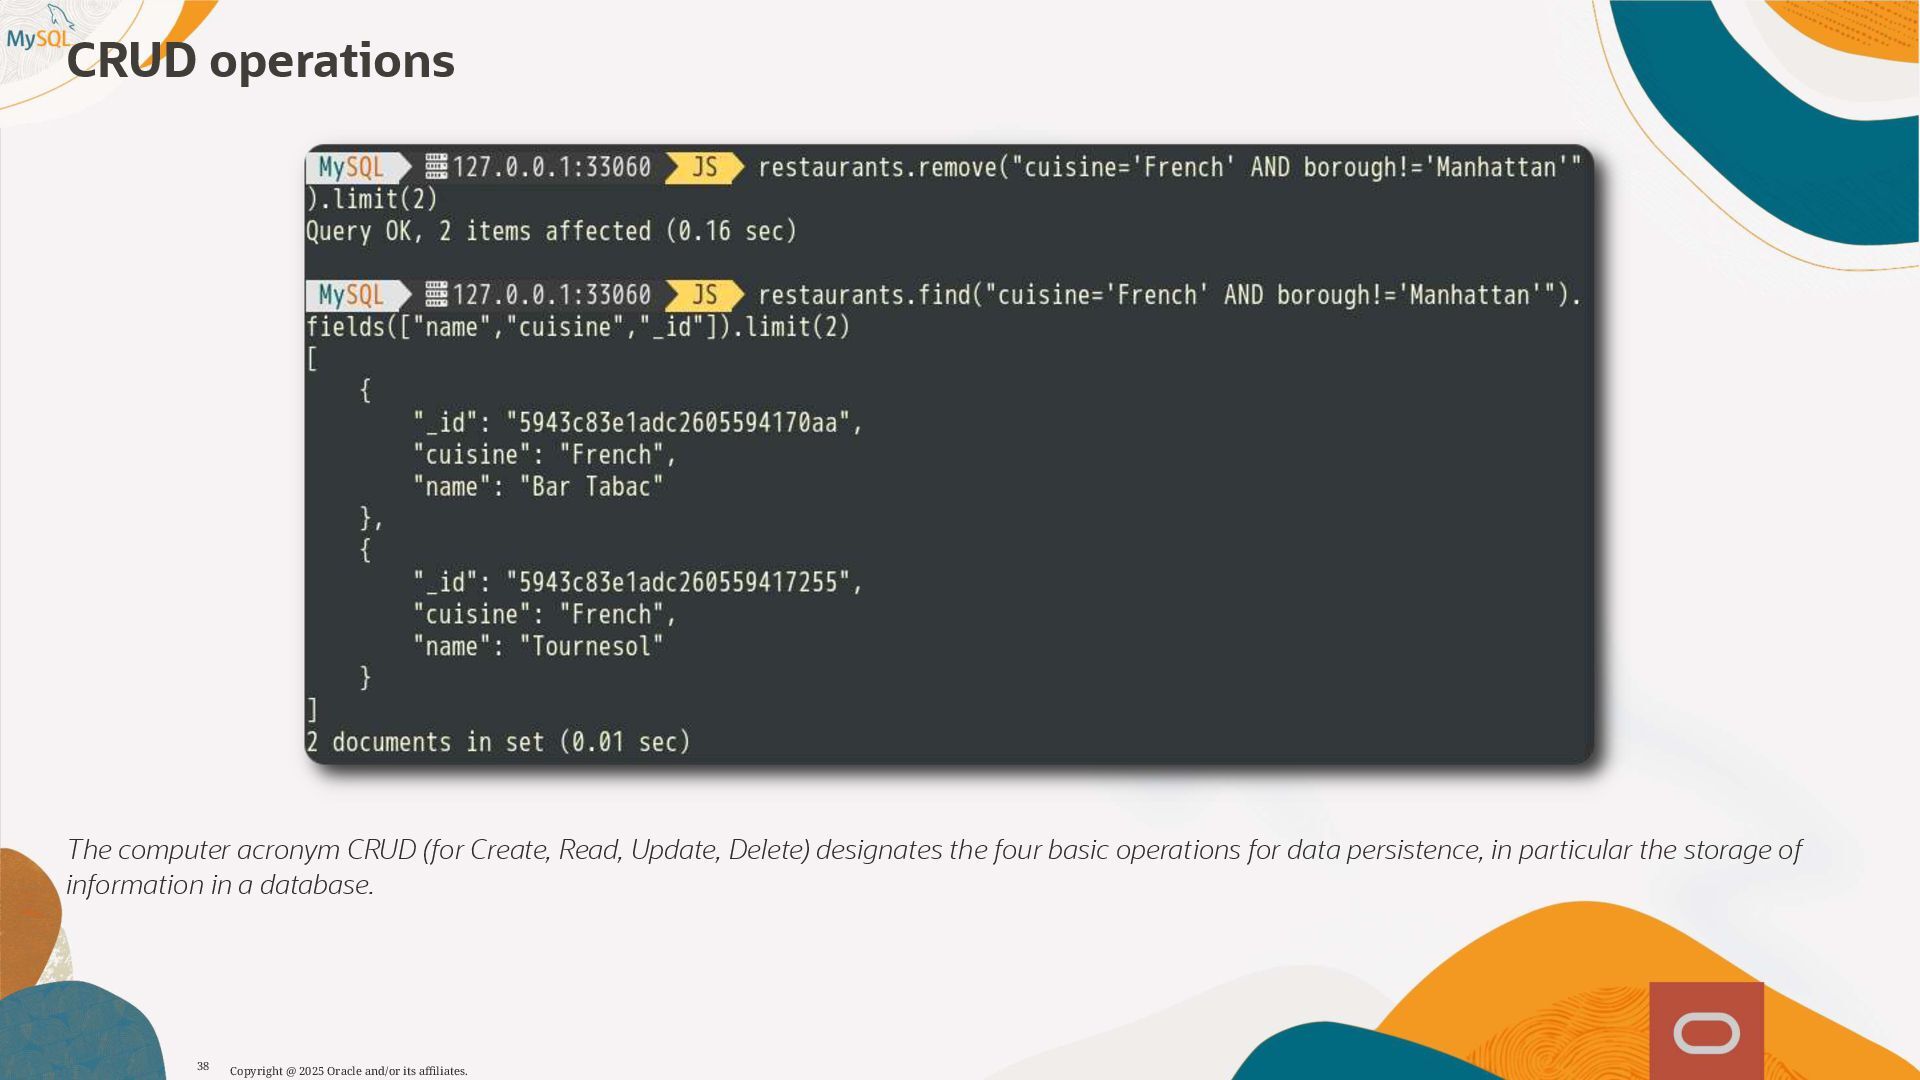This screenshot has width=1920, height=1080.
Task: Click the red Oracle logo square
Action: click(1706, 1031)
